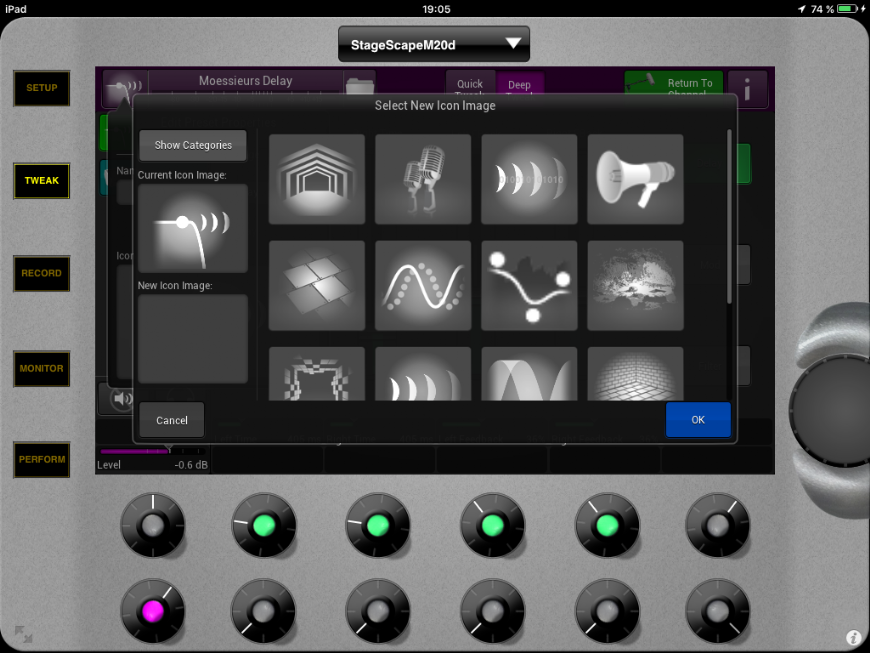Screen dimensions: 870x653
Task: Choose the twin vintage microphones icon
Action: pos(423,179)
